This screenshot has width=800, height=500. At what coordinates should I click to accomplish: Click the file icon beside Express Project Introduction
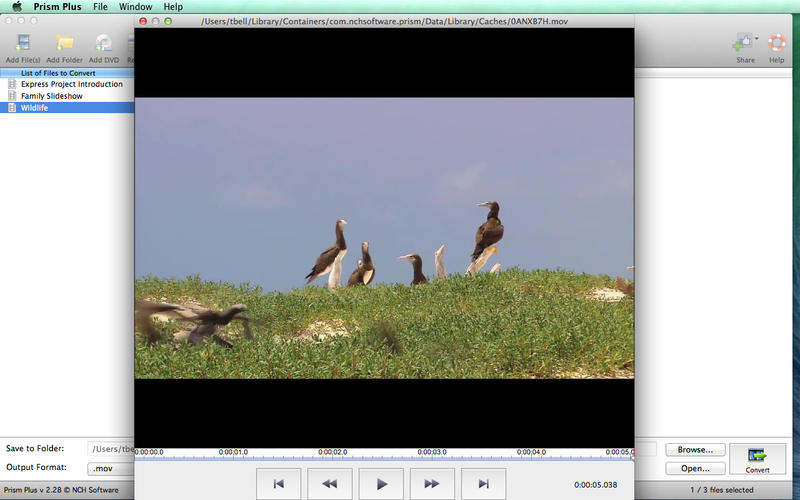(12, 84)
